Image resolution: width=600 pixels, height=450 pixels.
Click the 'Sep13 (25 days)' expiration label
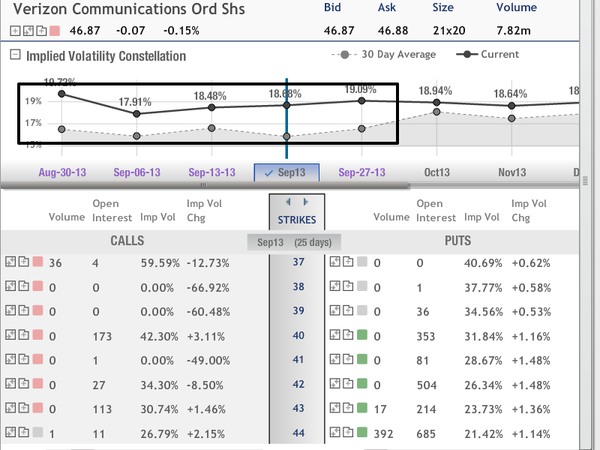click(x=294, y=242)
